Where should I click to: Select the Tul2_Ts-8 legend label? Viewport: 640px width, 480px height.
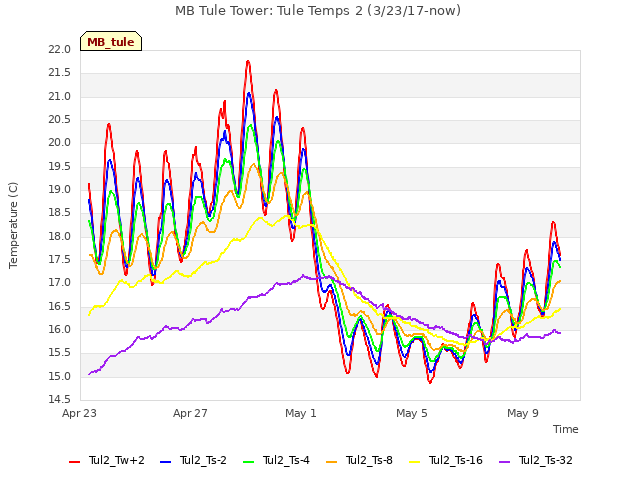(x=369, y=460)
